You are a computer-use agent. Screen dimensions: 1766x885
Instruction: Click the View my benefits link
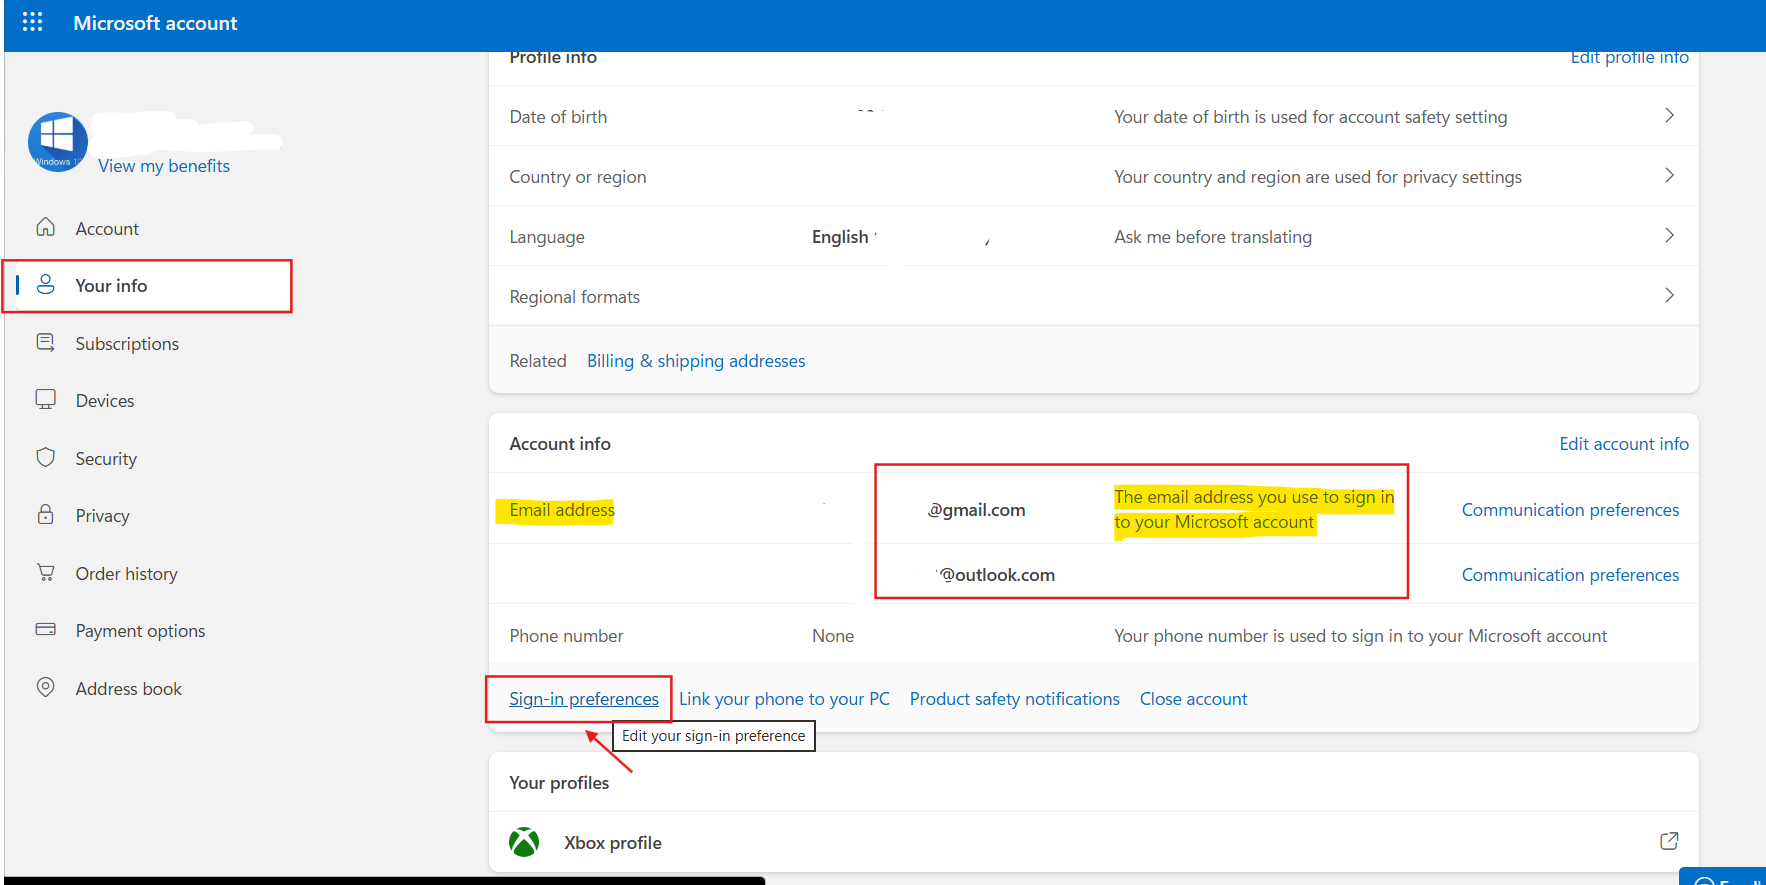tap(164, 166)
